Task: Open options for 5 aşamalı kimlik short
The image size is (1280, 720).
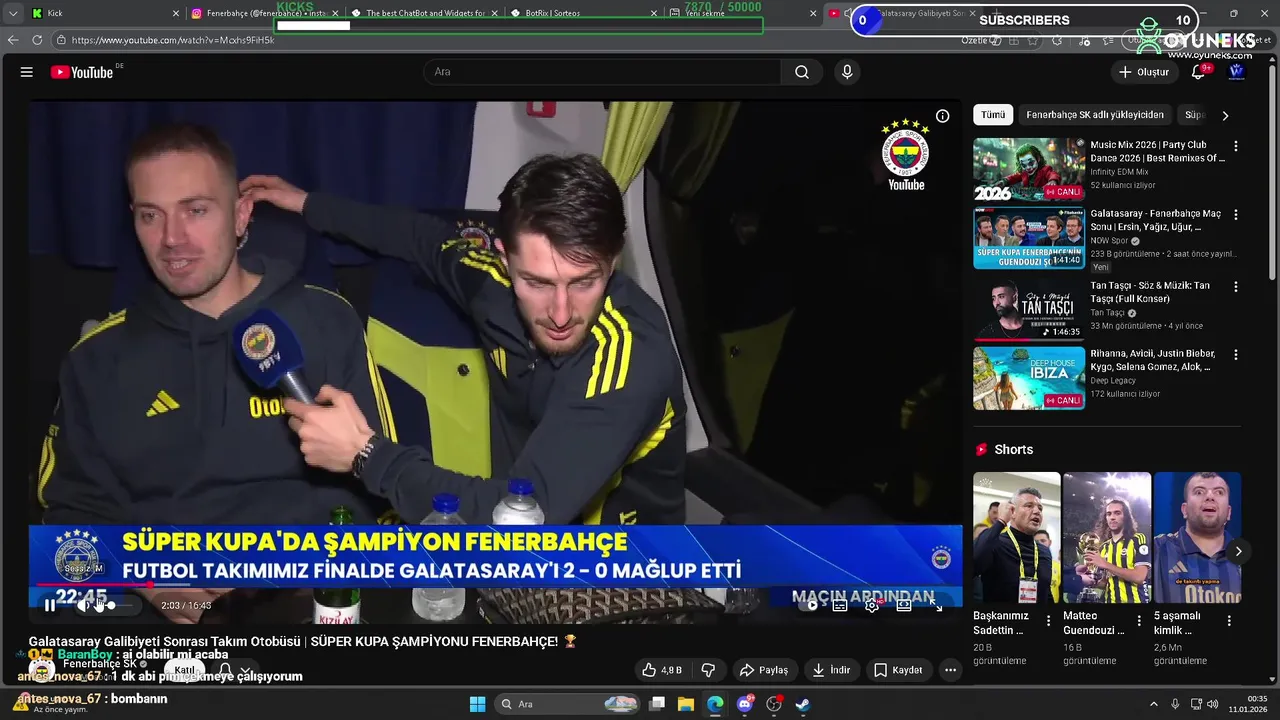Action: [1229, 621]
